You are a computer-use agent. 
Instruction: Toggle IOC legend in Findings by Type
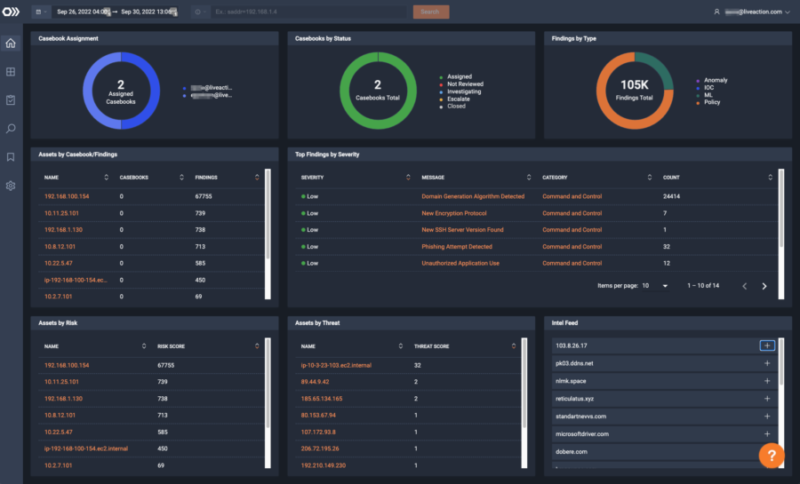point(705,88)
